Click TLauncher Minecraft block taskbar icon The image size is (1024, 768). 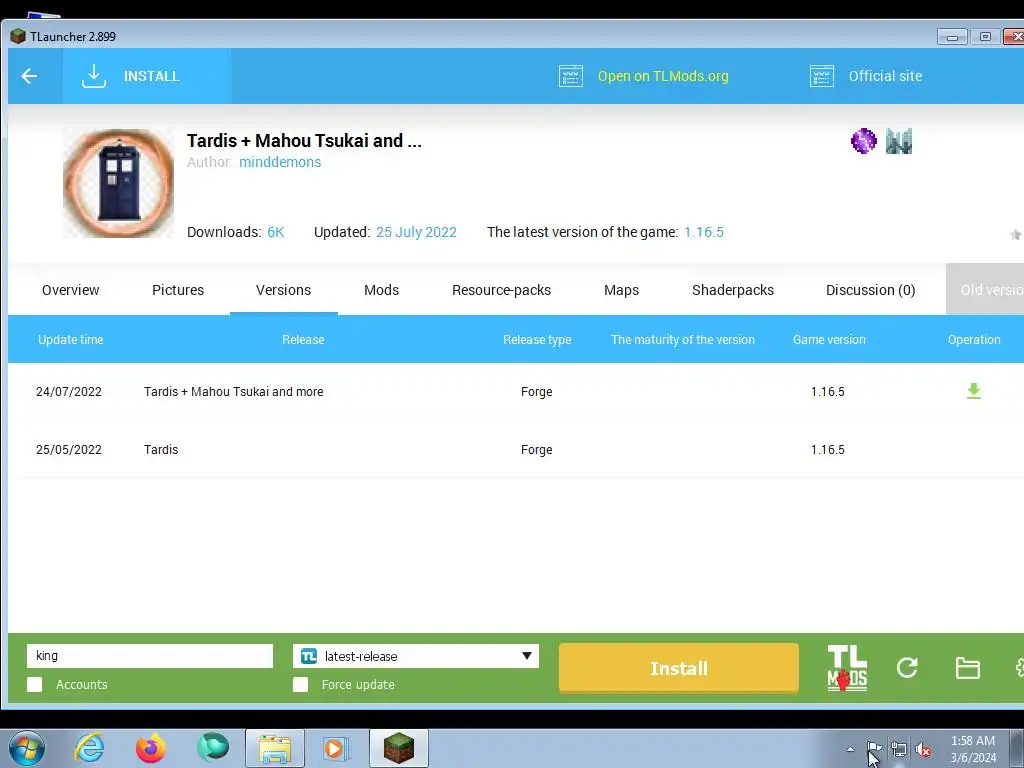(398, 748)
